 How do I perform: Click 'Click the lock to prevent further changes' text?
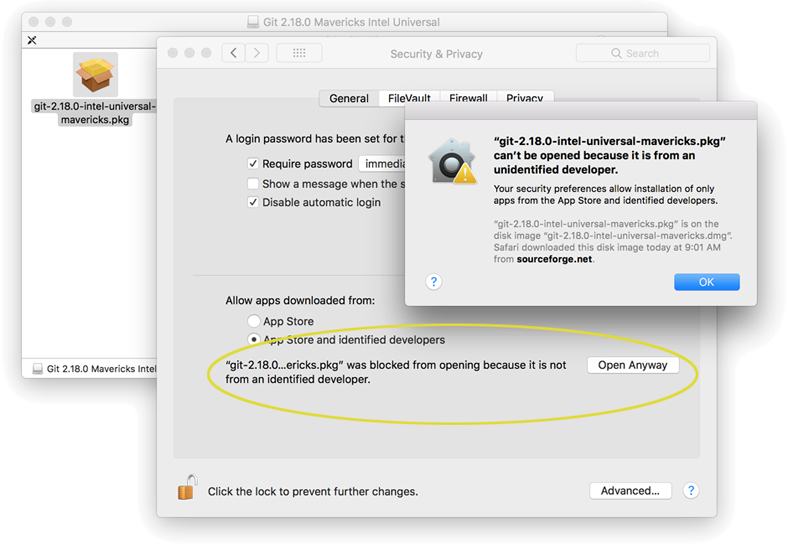point(313,491)
